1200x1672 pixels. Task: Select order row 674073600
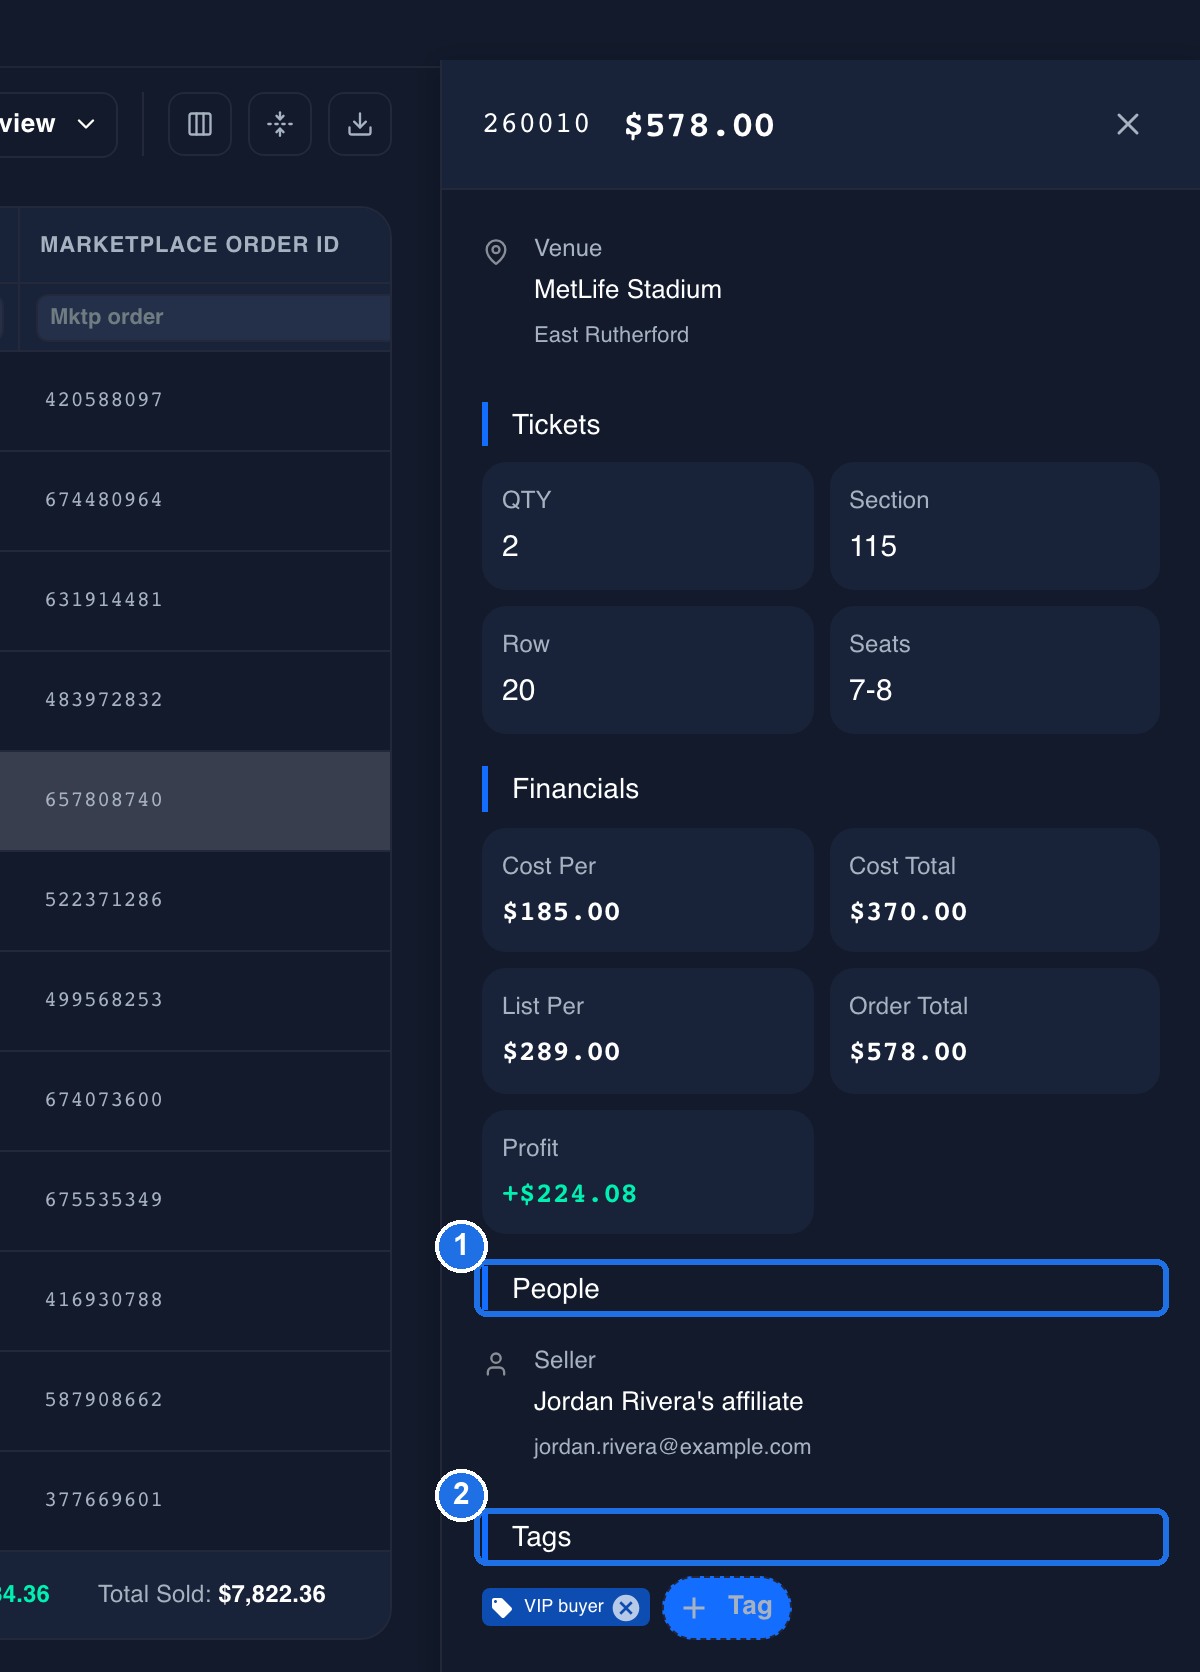195,1100
